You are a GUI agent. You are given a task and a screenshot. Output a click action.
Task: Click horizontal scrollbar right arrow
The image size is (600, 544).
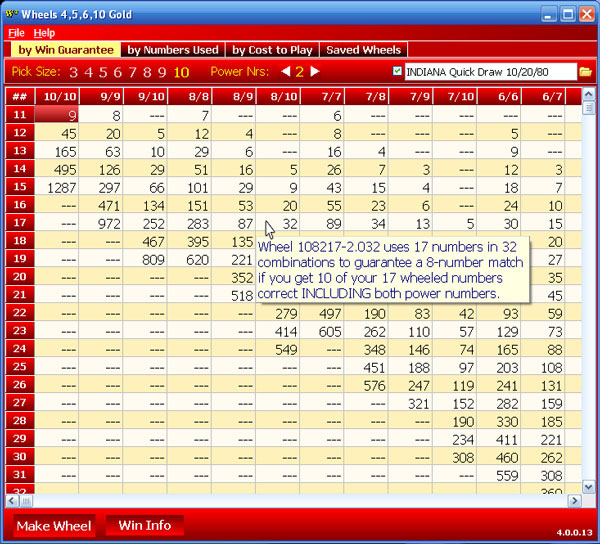[574, 500]
